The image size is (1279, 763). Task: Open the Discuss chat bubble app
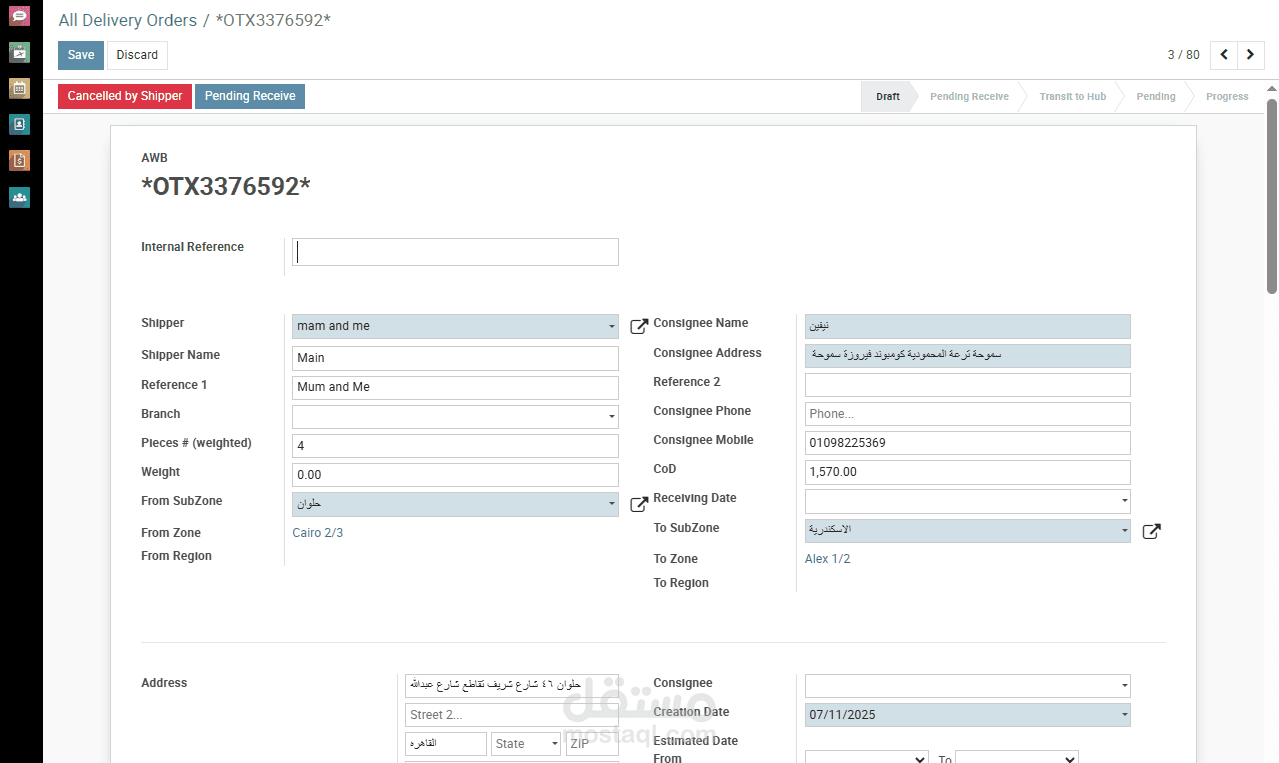click(x=19, y=16)
